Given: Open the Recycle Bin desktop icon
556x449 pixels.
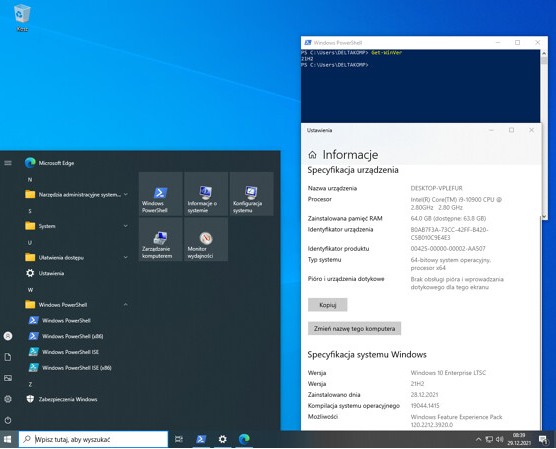Looking at the screenshot, I should coord(22,18).
